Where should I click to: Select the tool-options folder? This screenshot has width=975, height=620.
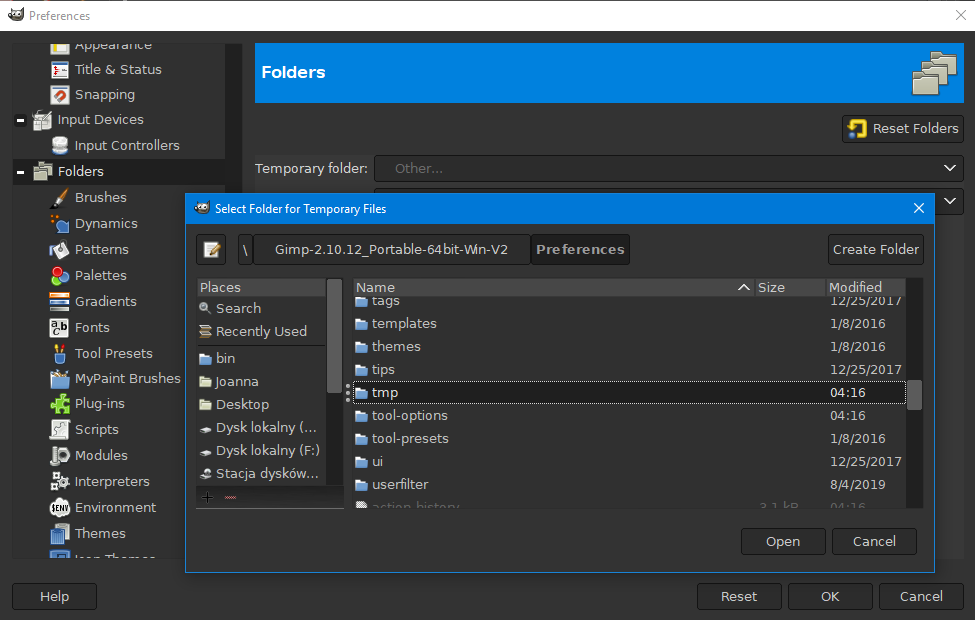(629, 416)
